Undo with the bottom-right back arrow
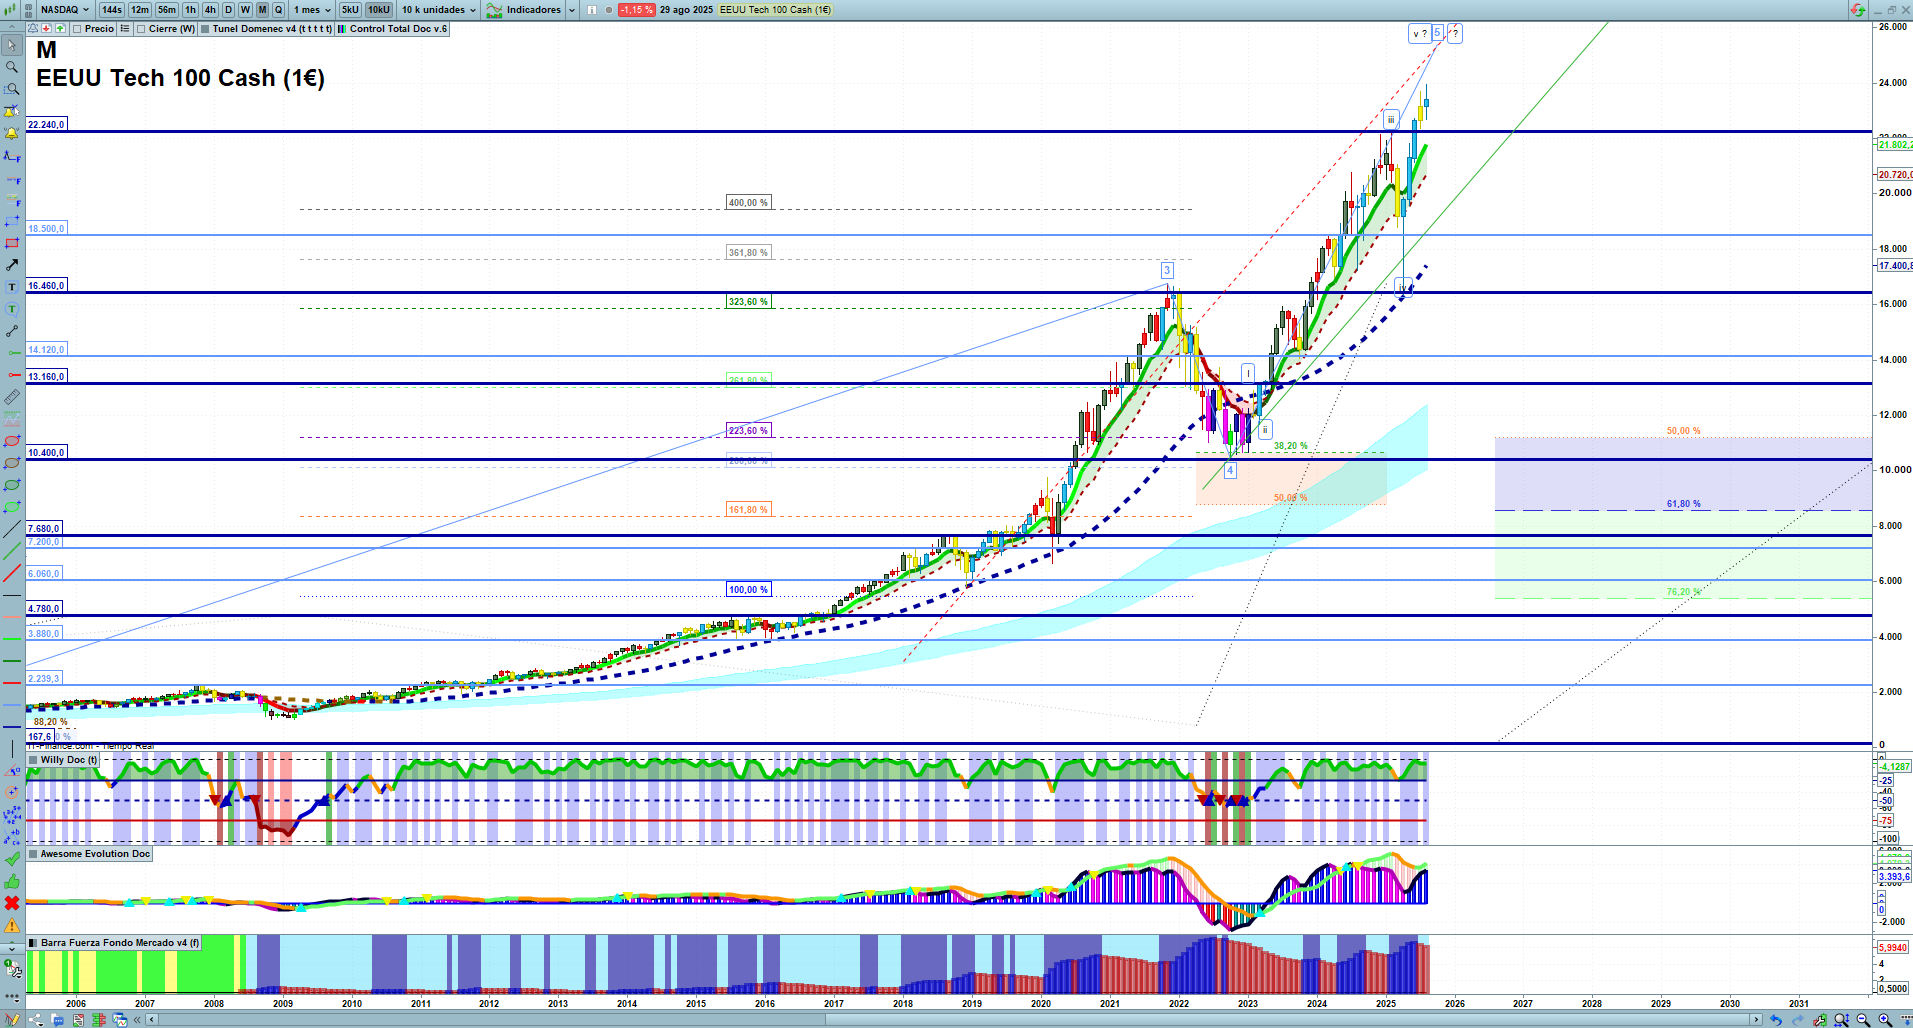Image resolution: width=1913 pixels, height=1028 pixels. (x=1775, y=1020)
